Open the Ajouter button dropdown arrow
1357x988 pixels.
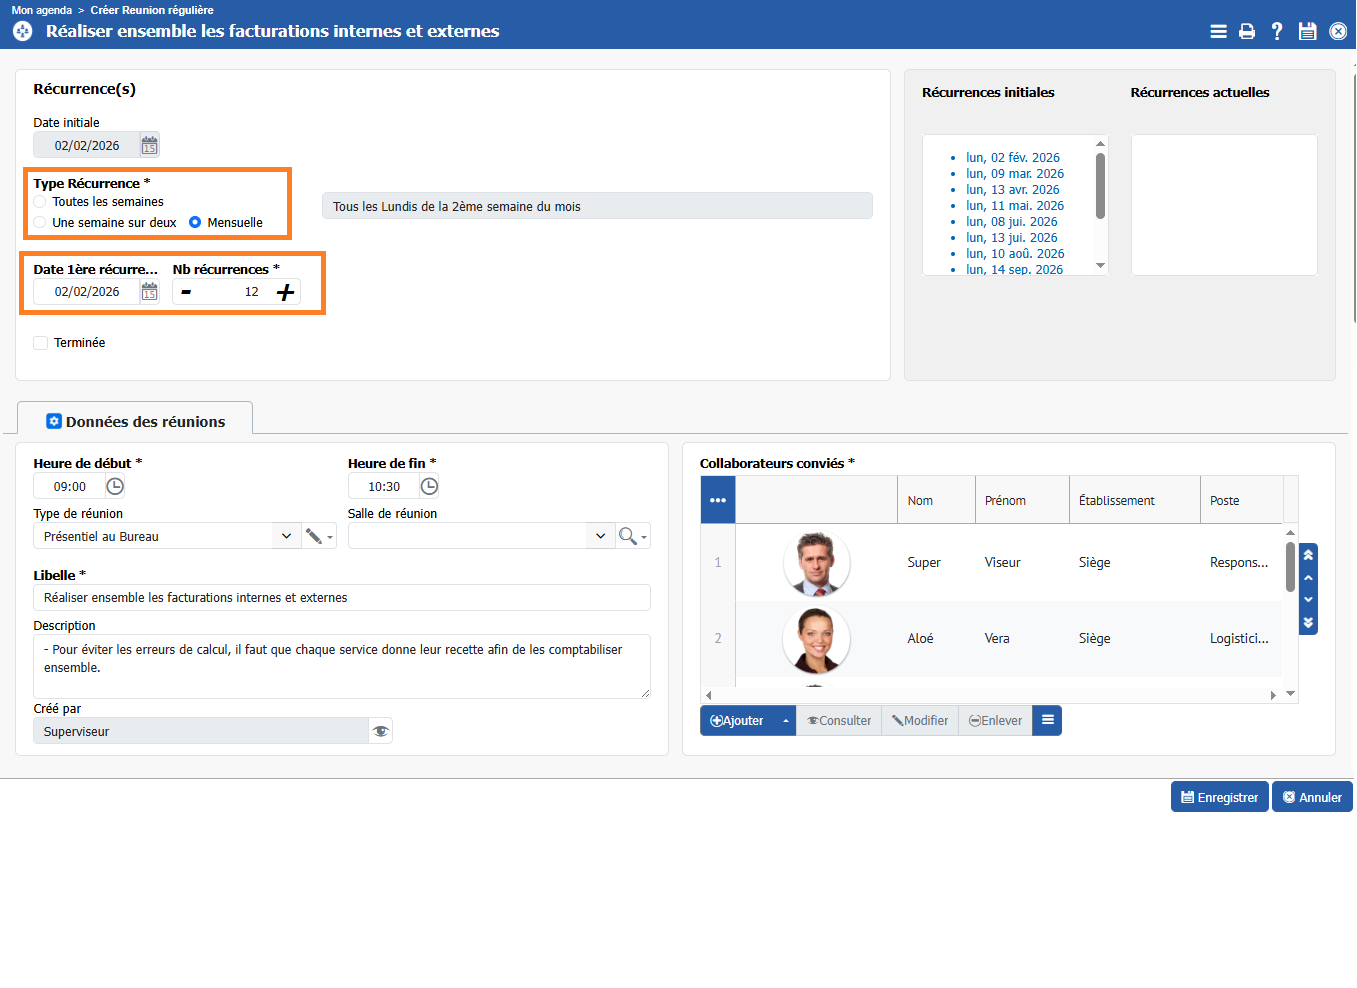tap(786, 721)
